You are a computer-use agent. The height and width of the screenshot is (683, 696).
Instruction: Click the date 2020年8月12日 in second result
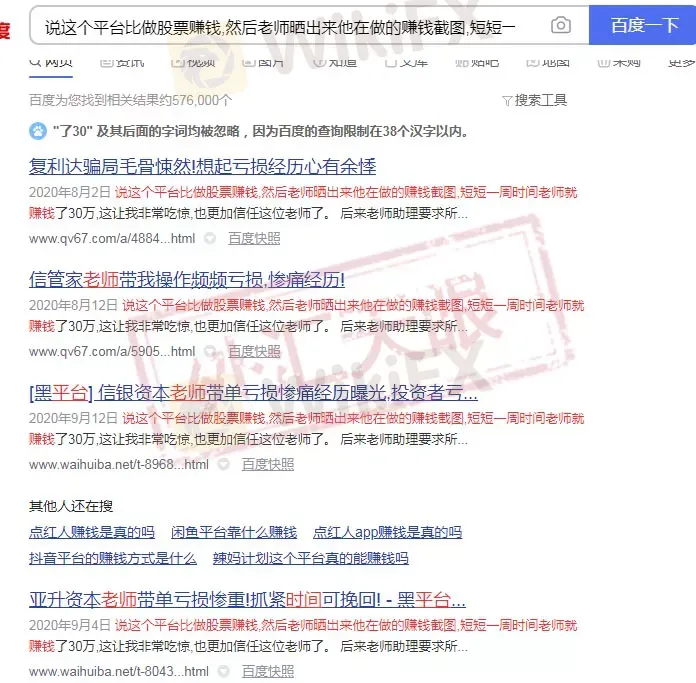pyautogui.click(x=73, y=305)
